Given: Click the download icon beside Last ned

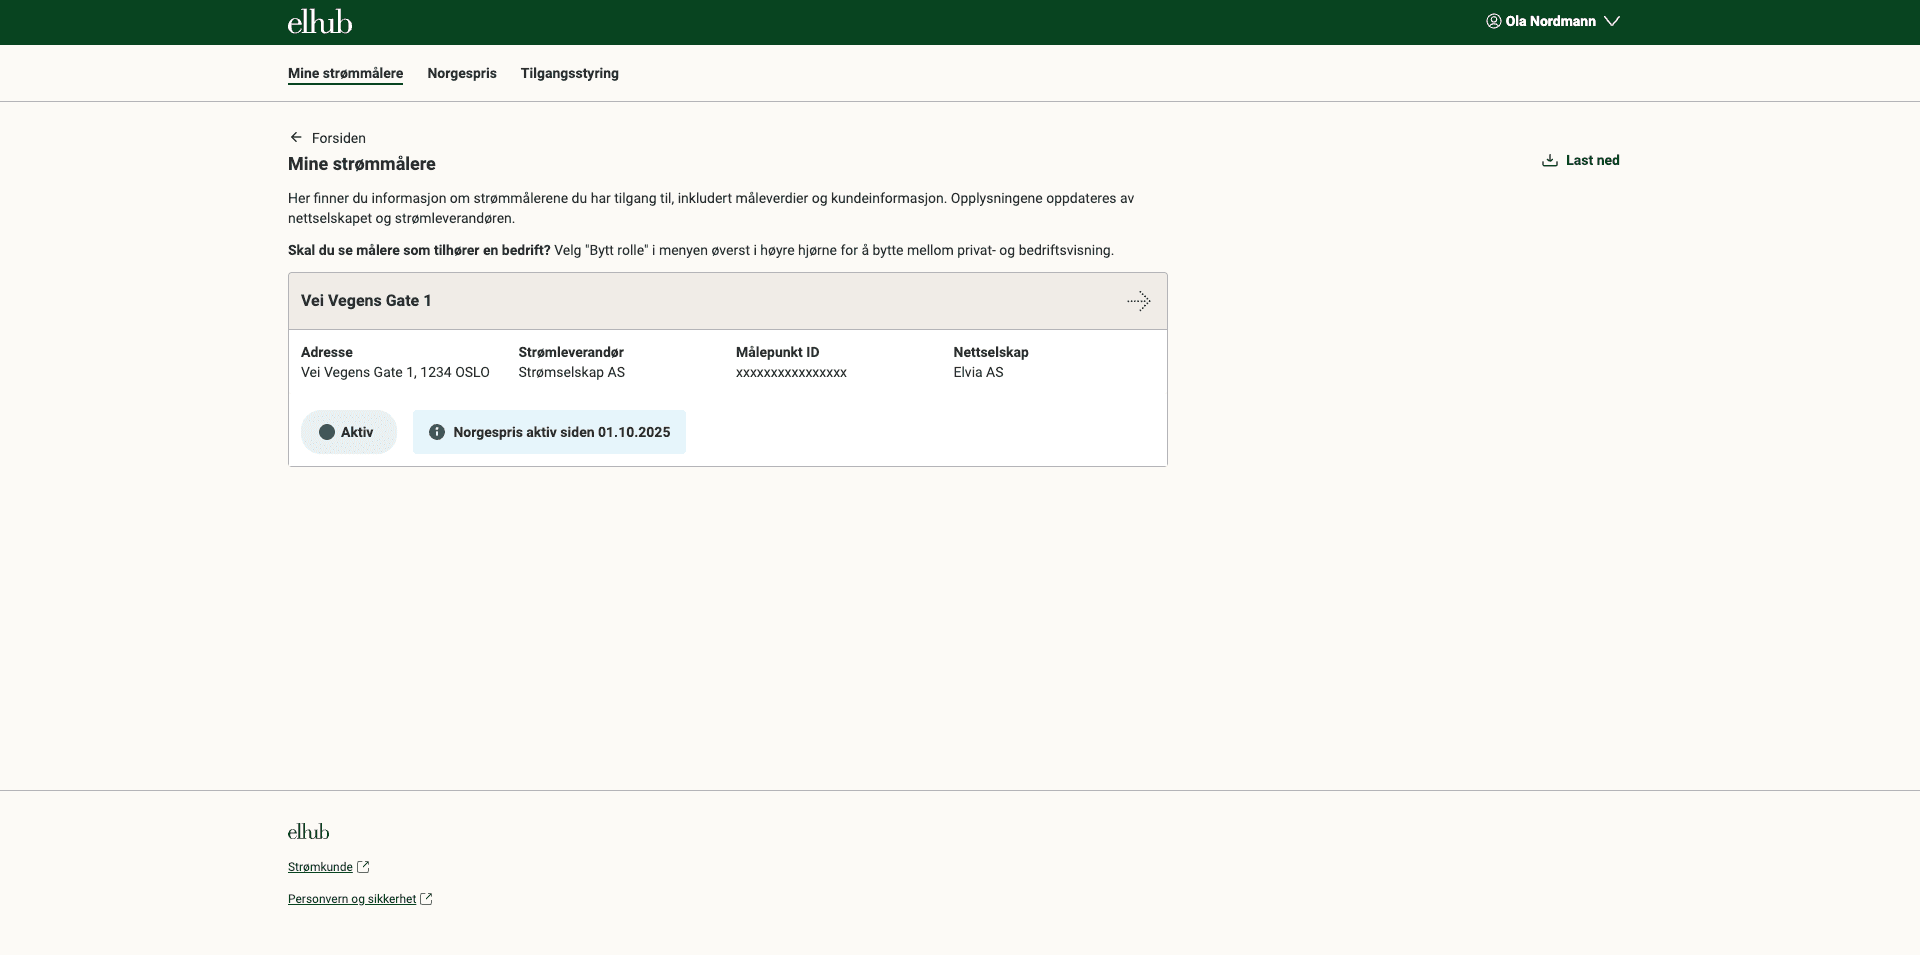Looking at the screenshot, I should (1549, 160).
